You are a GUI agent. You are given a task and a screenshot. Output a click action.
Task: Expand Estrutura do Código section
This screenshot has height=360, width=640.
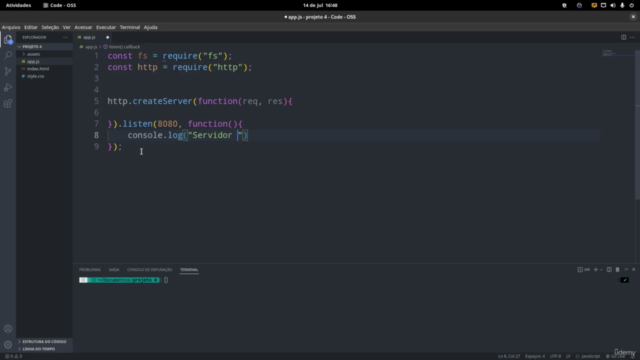[44, 341]
